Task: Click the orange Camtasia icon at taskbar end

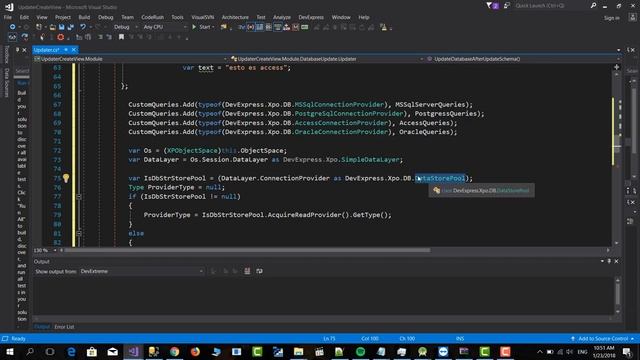Action: 505,351
